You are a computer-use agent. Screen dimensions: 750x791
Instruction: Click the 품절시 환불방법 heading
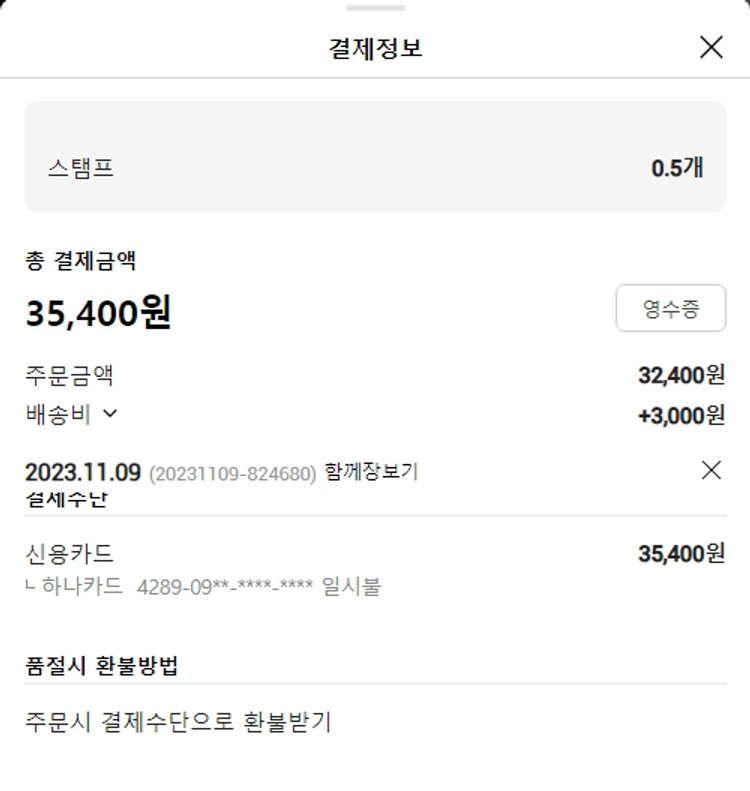click(102, 665)
